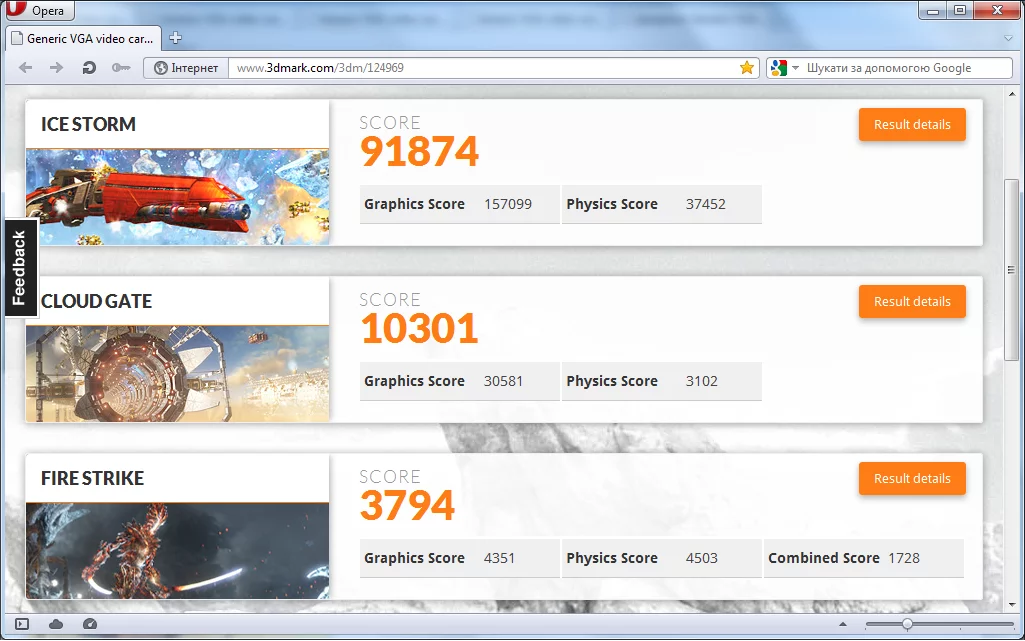Focus the address bar URL field

[484, 68]
